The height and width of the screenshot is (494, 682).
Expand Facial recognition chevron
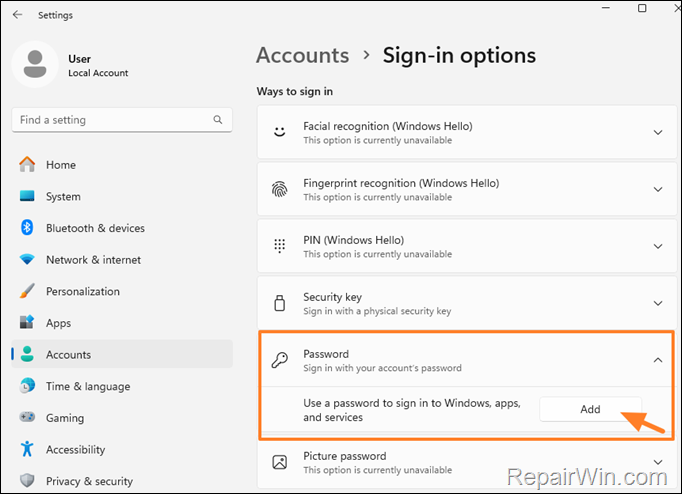pyautogui.click(x=658, y=132)
